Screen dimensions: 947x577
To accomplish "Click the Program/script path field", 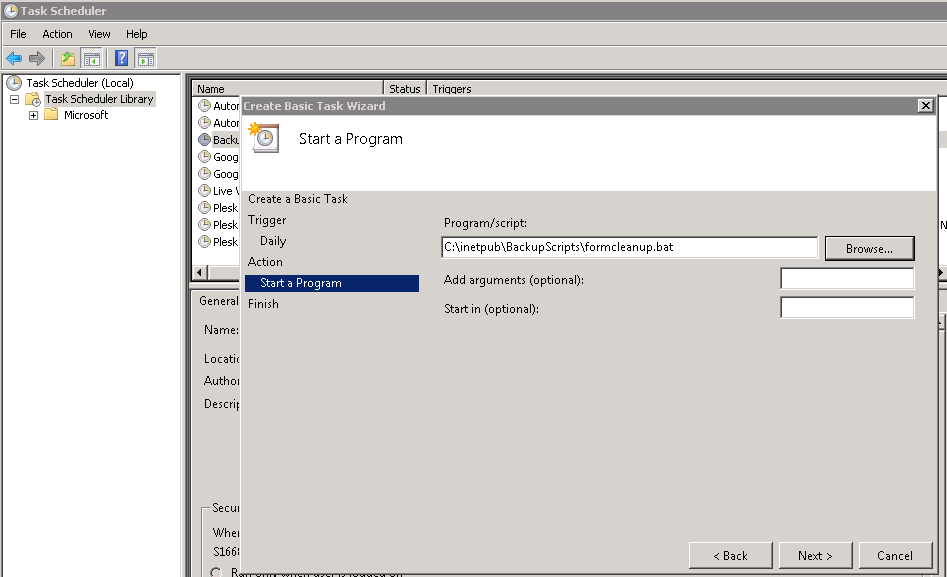I will (629, 247).
